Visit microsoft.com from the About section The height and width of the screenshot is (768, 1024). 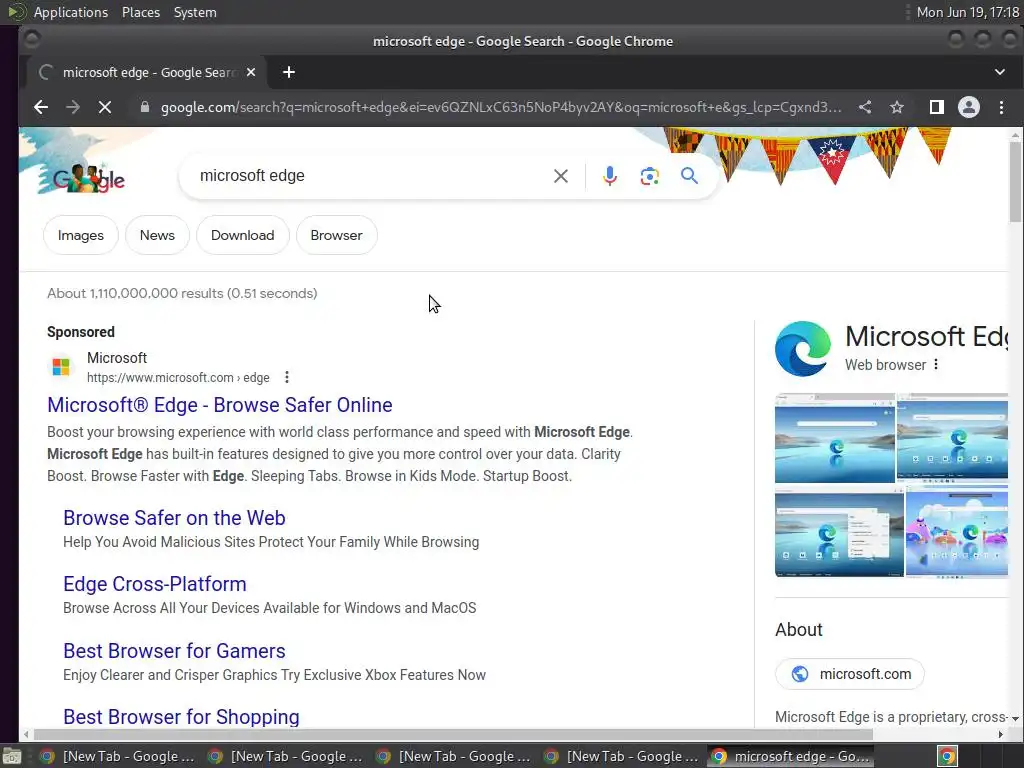[850, 674]
